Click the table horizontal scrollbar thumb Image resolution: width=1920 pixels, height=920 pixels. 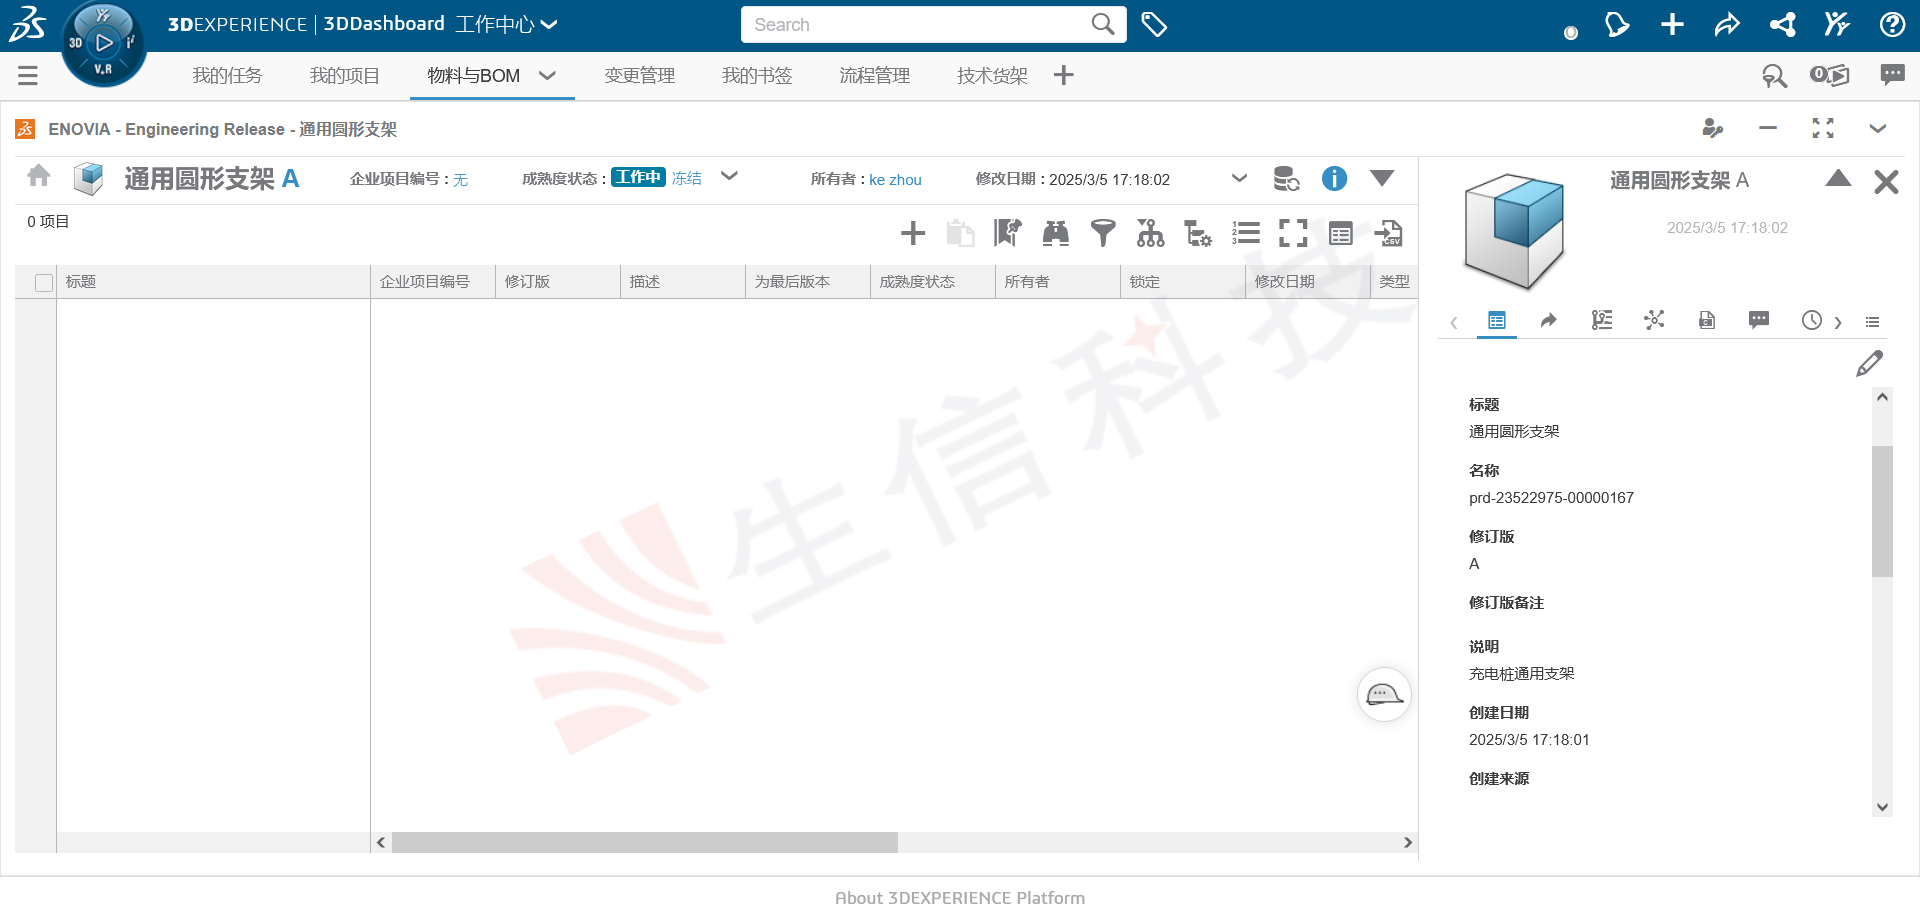click(x=645, y=843)
